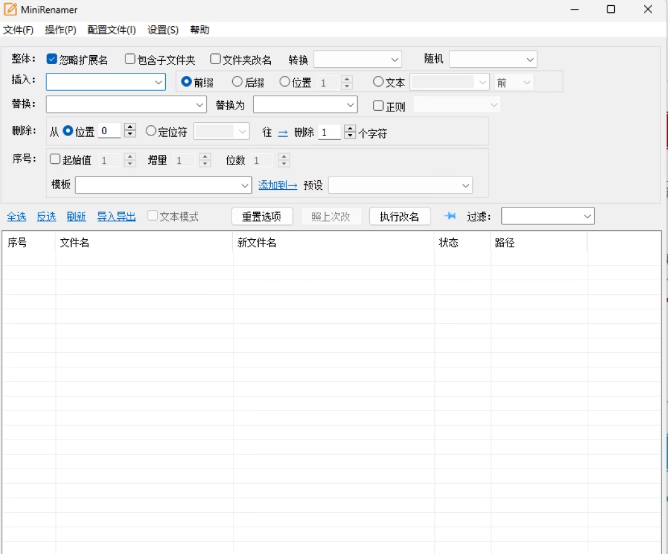Screen dimensions: 668x554
Task: Click the 重置选项 button
Action: pos(262,216)
